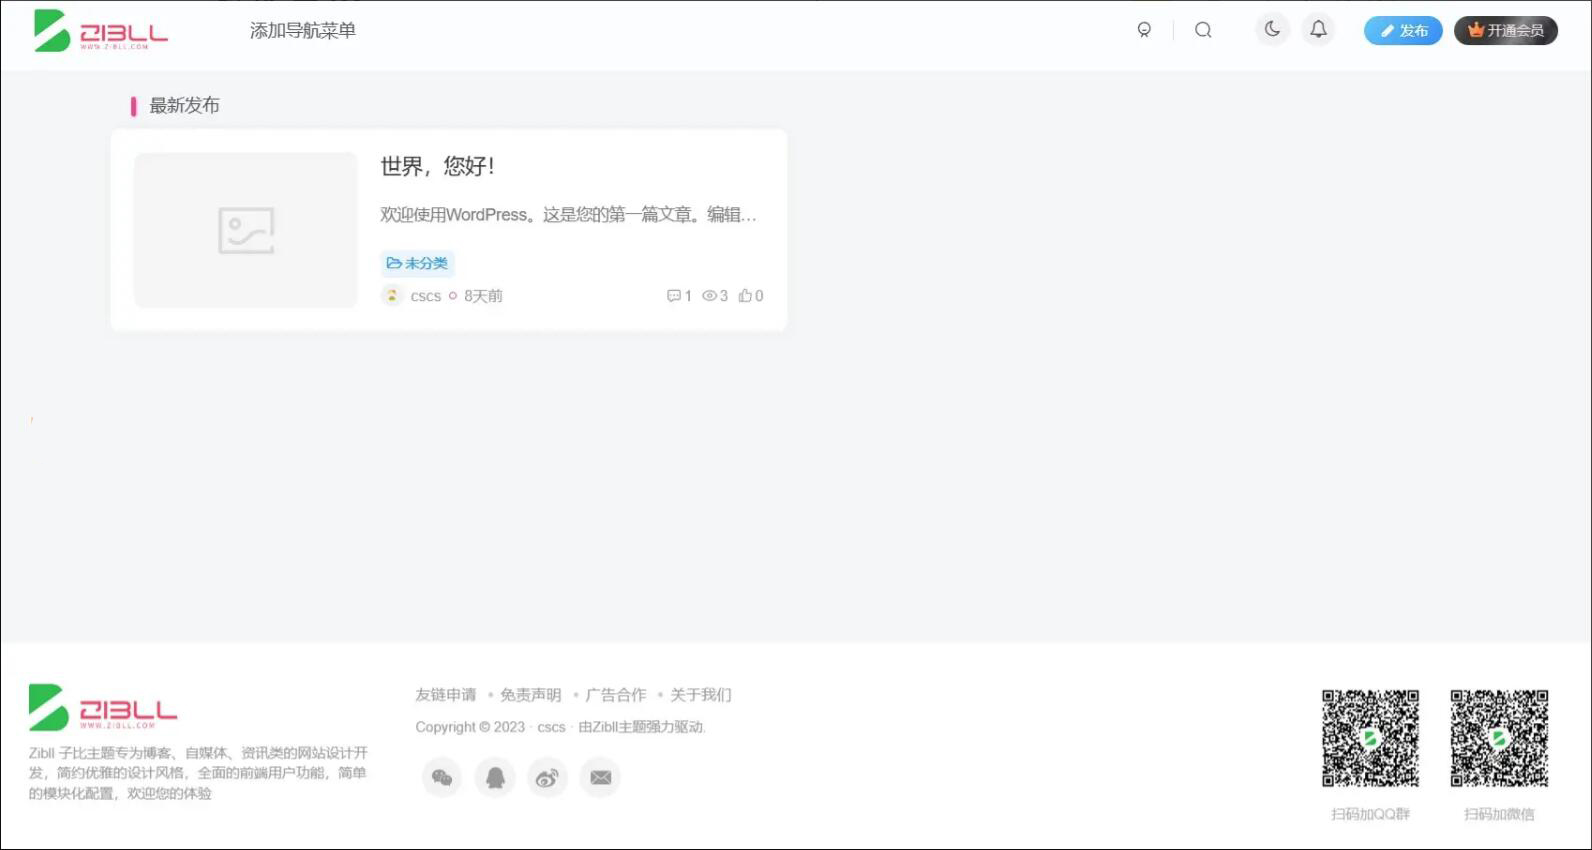Open the post titled 世界，您好！
This screenshot has height=850, width=1592.
(x=438, y=166)
